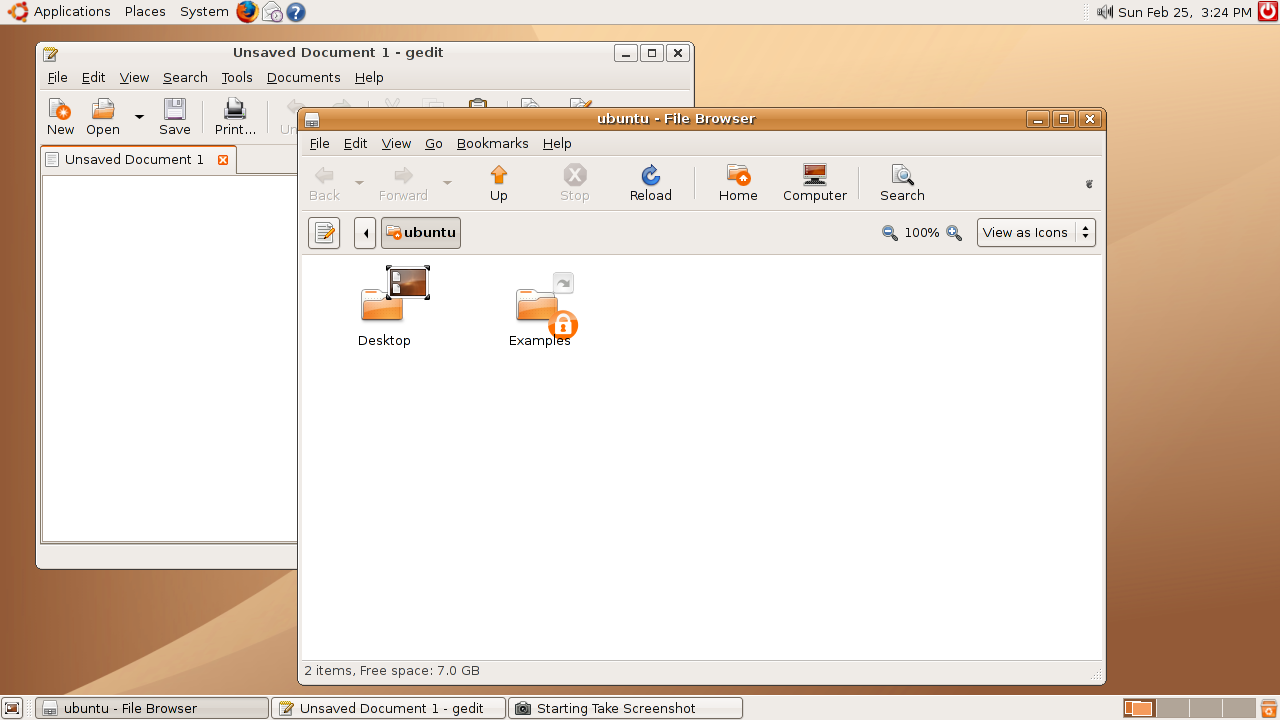Create a new document in gedit
This screenshot has width=1280, height=720.
tap(59, 115)
